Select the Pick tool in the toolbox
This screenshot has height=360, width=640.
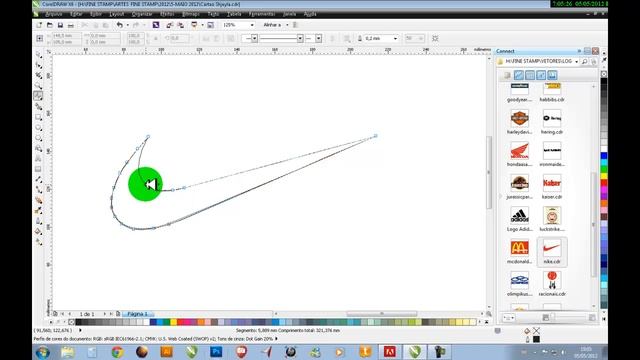click(x=38, y=54)
